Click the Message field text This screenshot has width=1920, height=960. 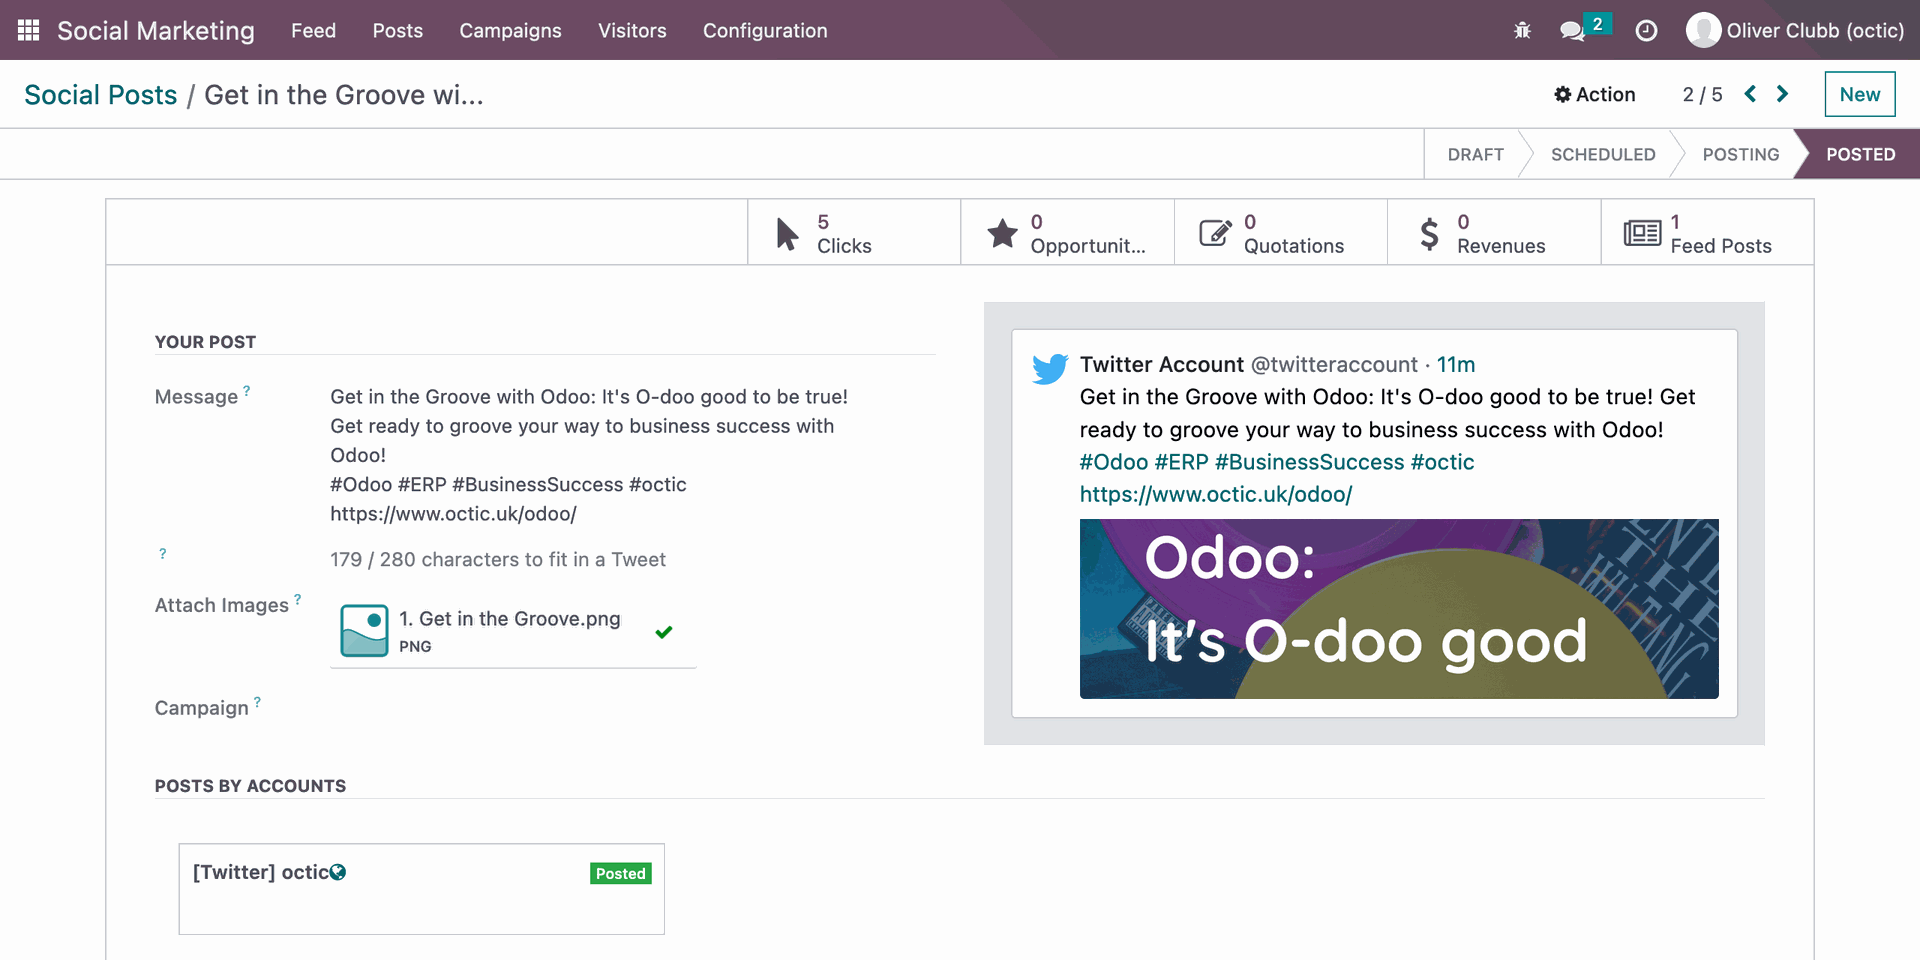590,455
